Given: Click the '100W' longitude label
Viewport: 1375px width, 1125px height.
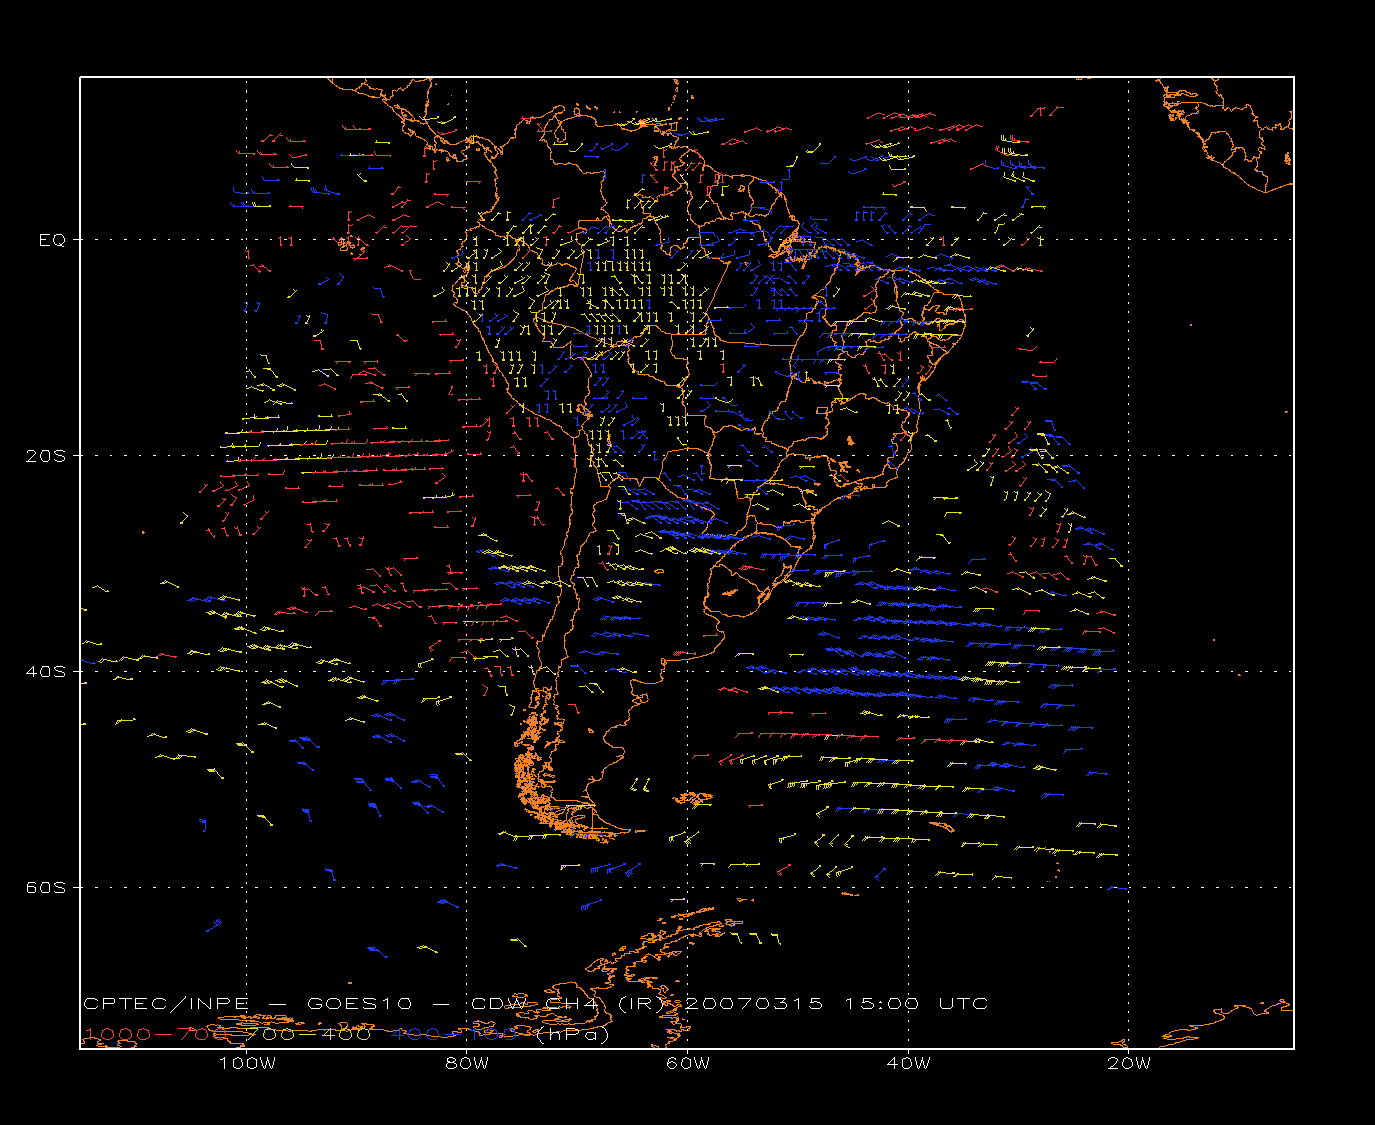Looking at the screenshot, I should pos(247,1063).
